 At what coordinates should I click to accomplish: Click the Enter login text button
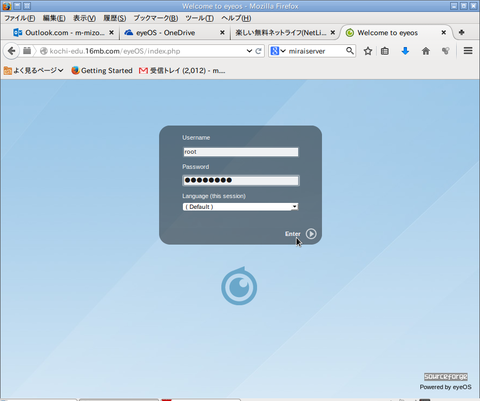(293, 234)
